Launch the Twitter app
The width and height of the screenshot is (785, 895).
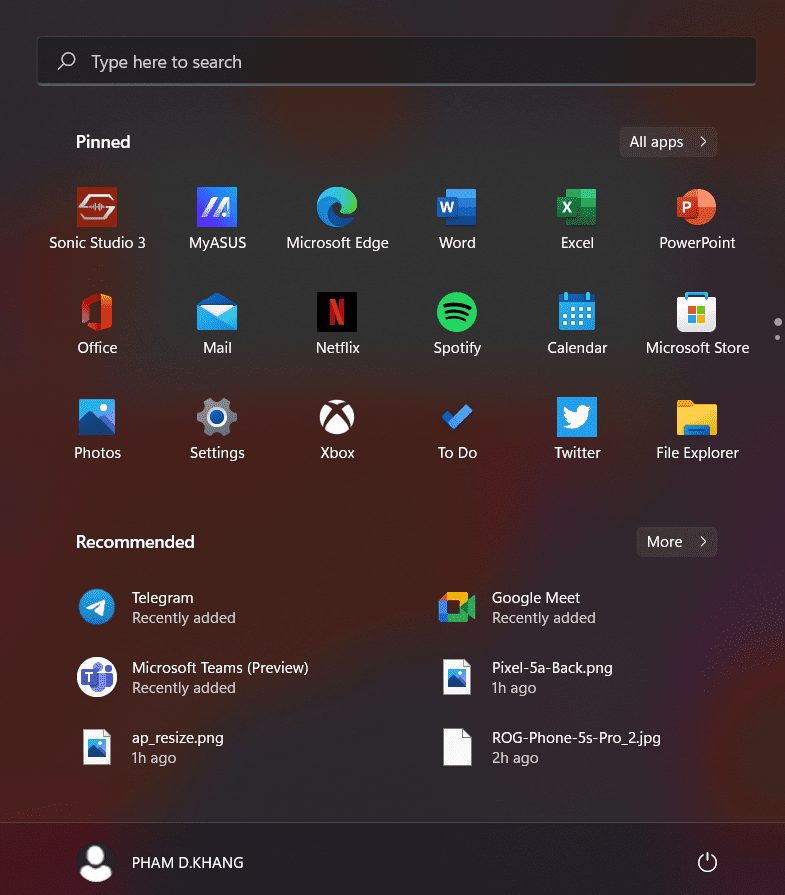(x=577, y=429)
